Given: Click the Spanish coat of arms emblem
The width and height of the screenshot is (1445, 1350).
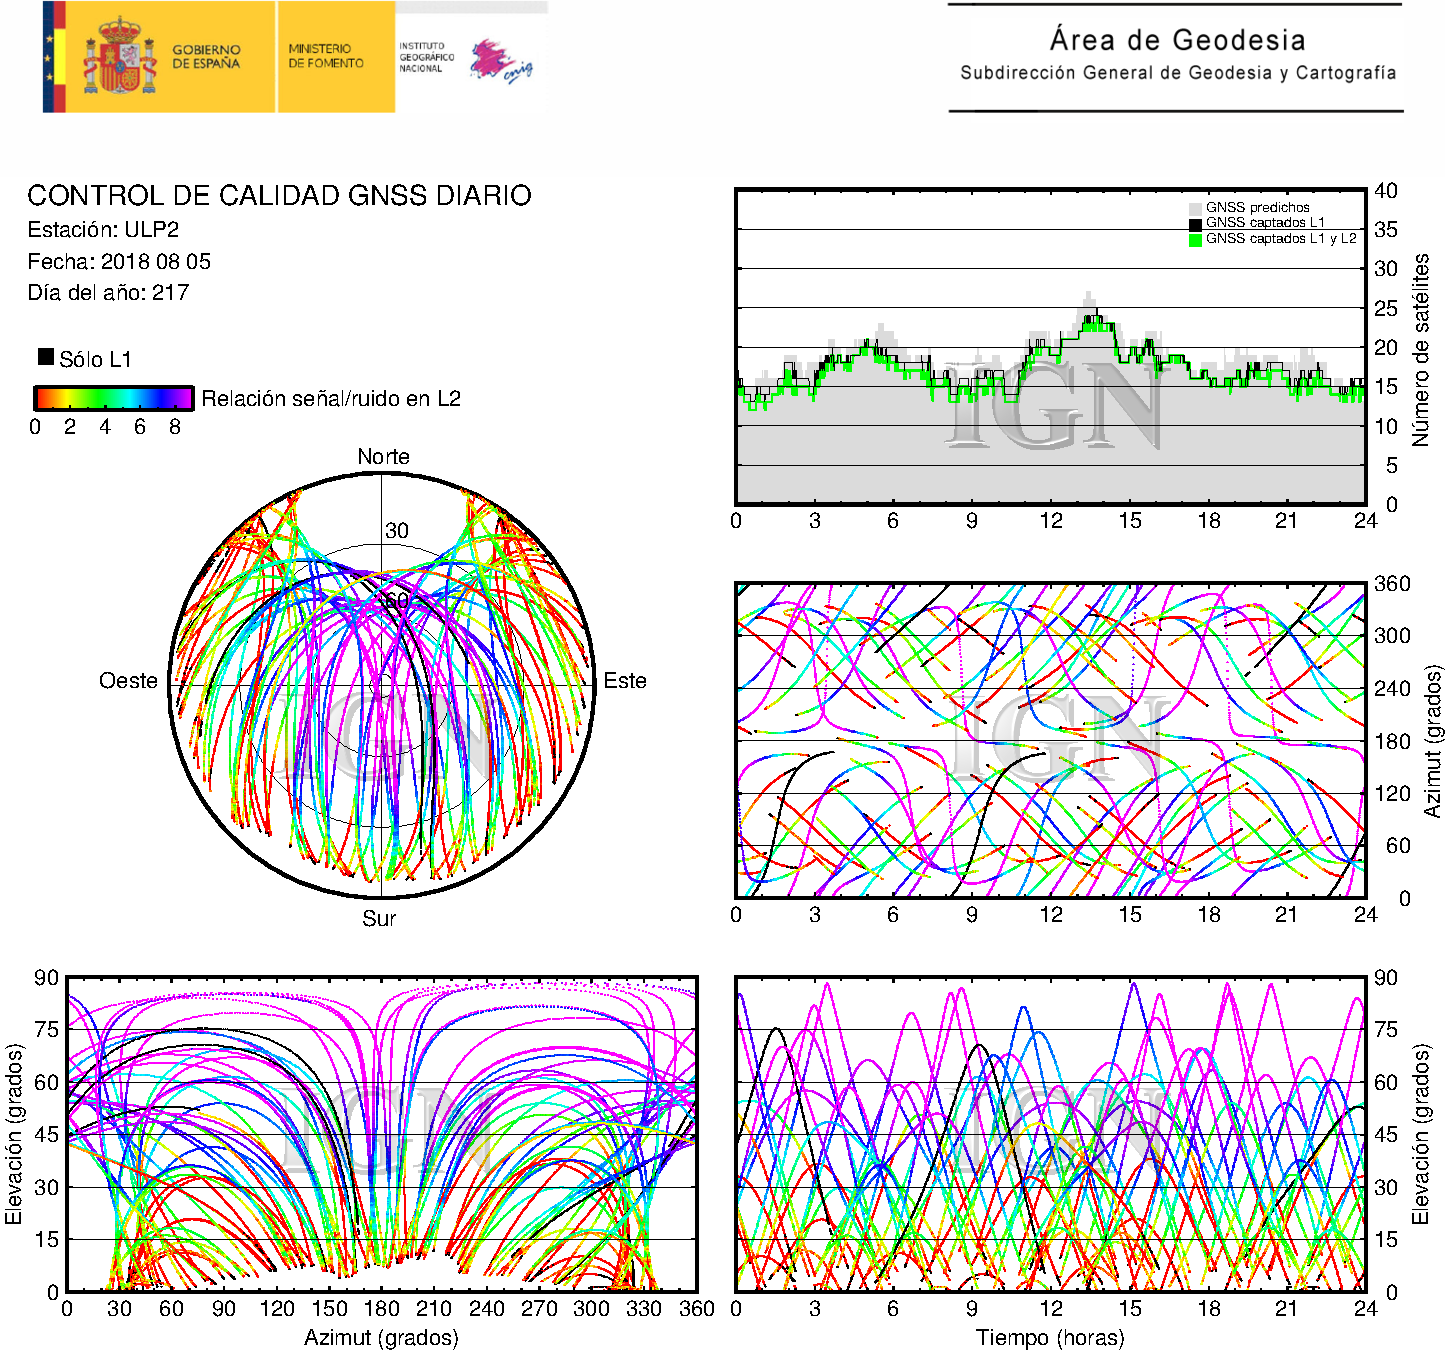Looking at the screenshot, I should click(x=119, y=57).
